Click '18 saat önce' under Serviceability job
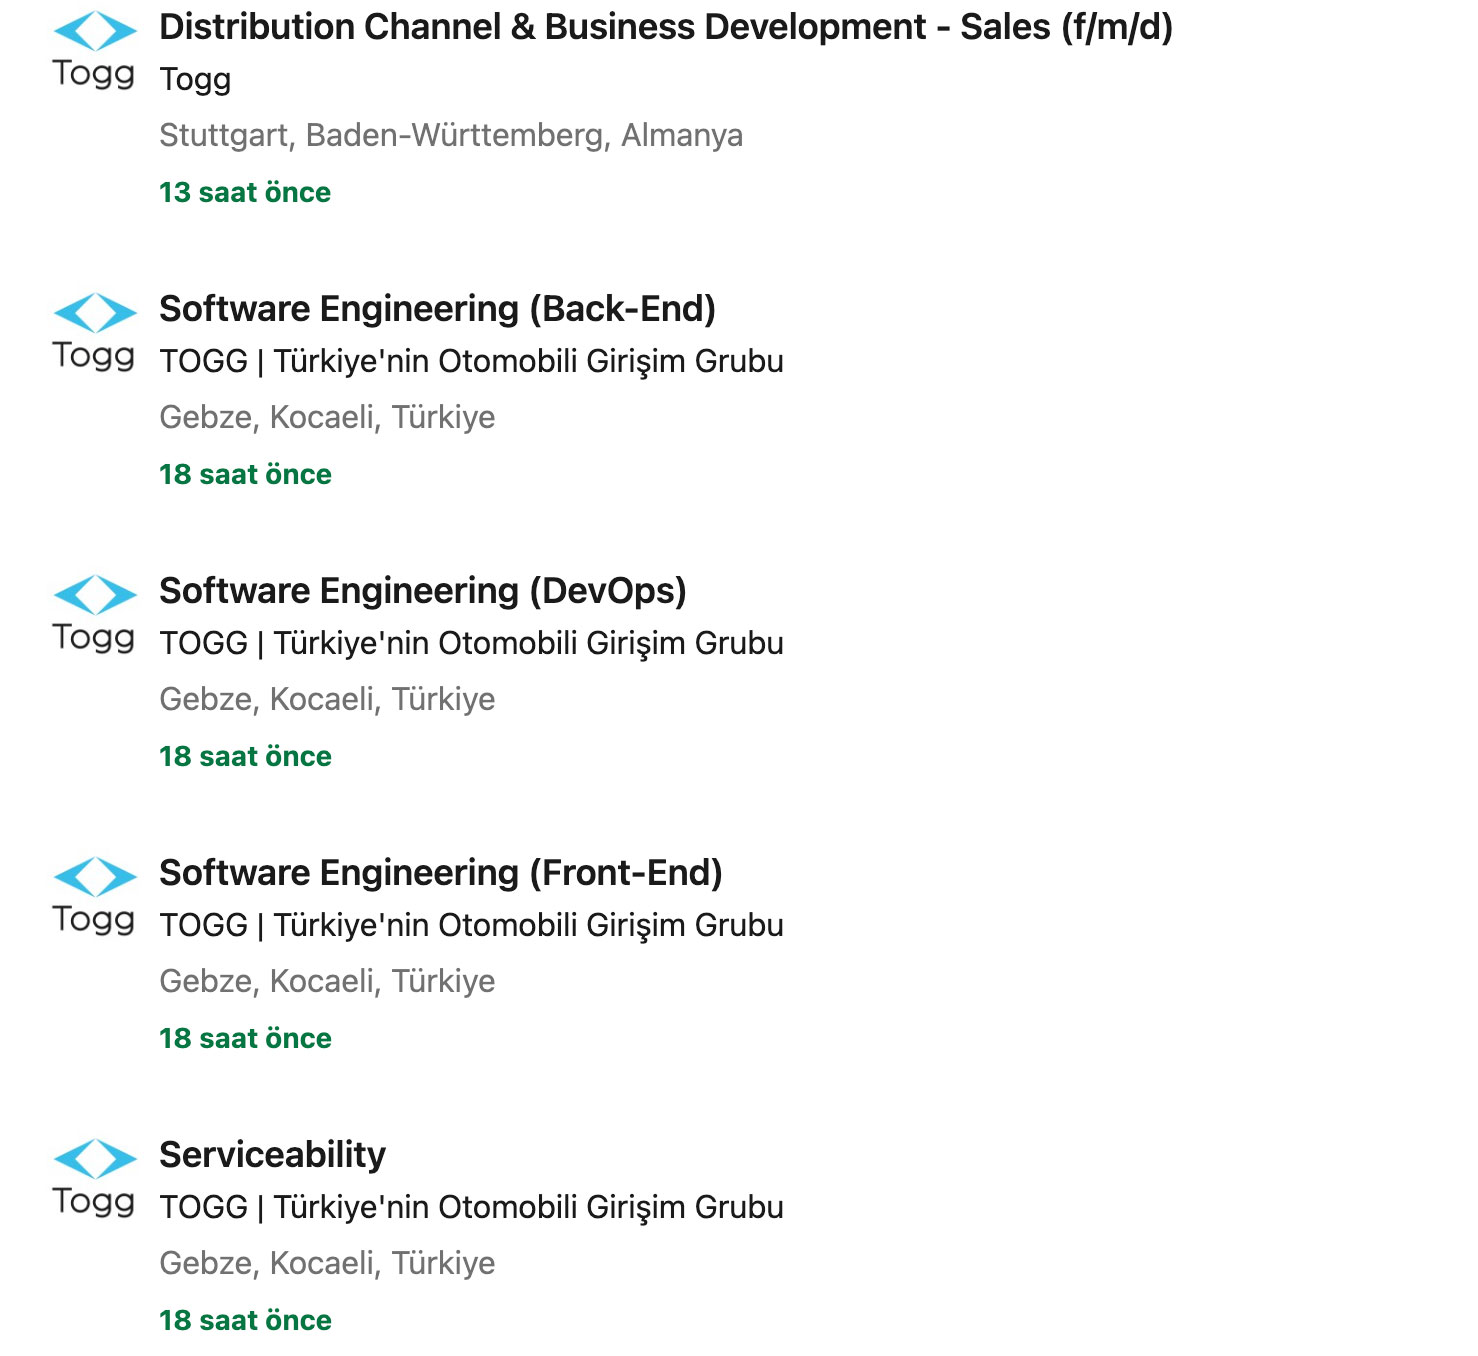 pos(245,1320)
